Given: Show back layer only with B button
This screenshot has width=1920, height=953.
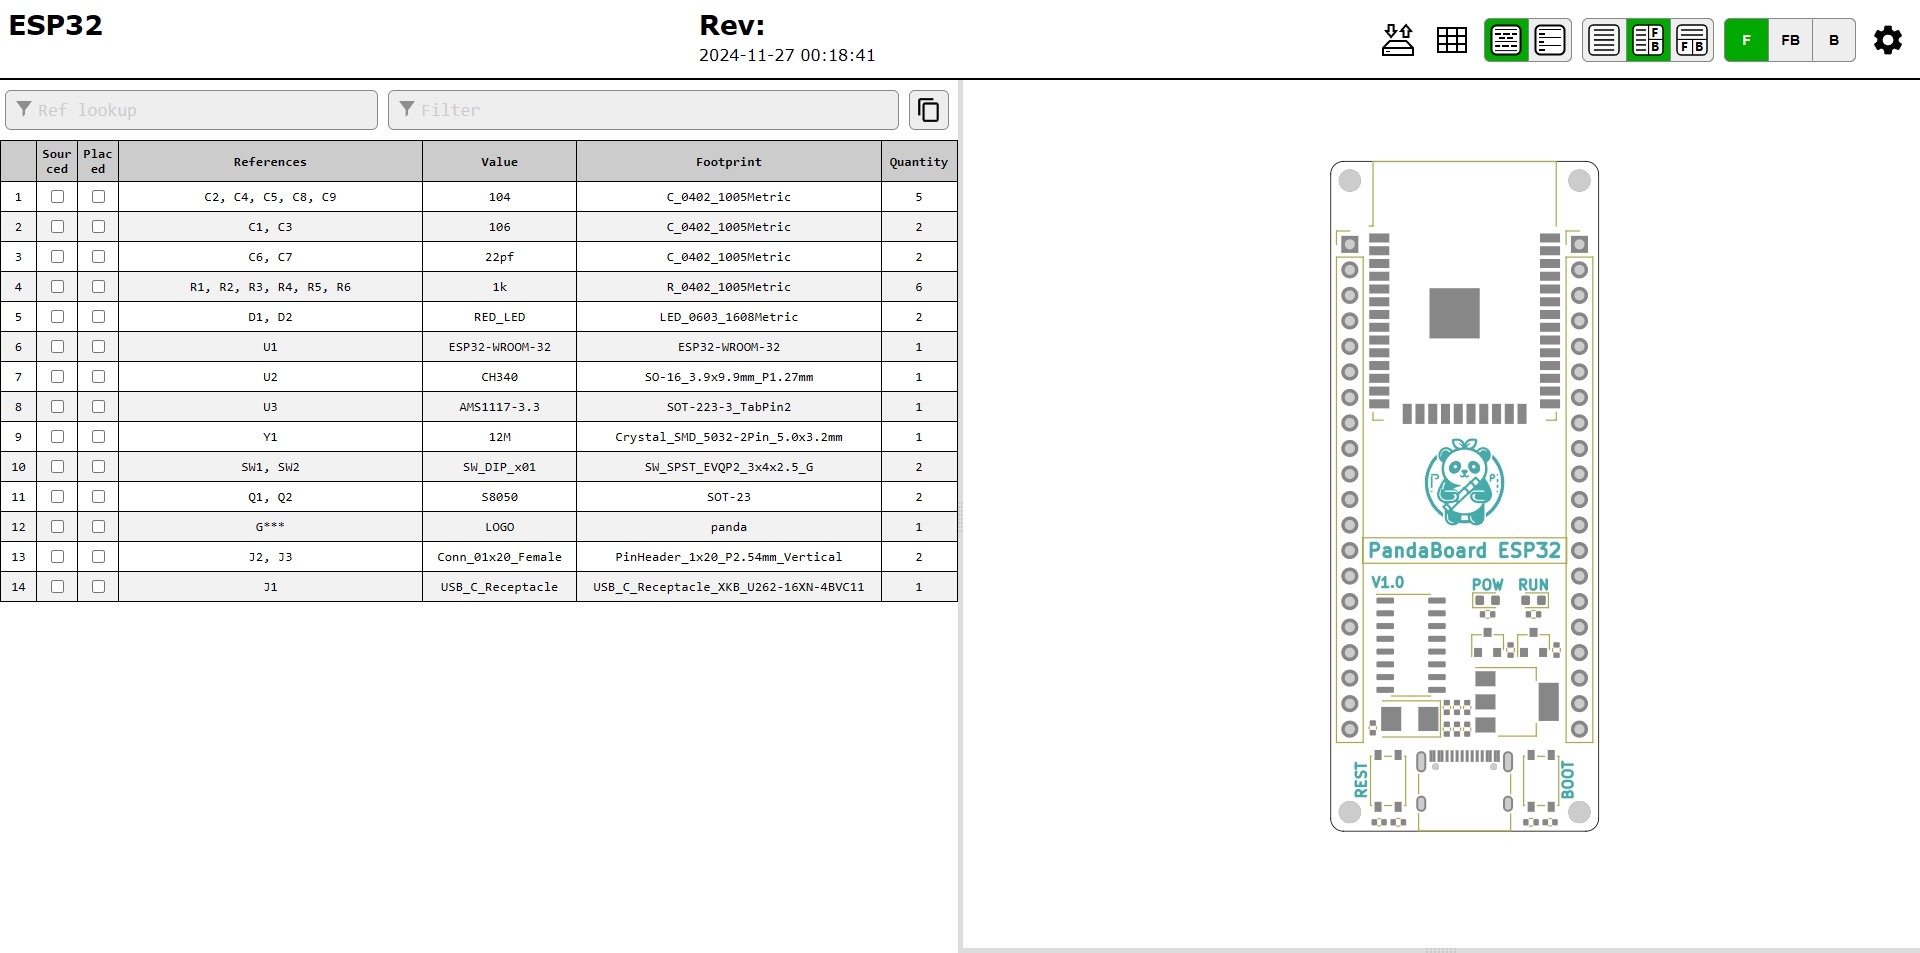Looking at the screenshot, I should click(x=1834, y=40).
